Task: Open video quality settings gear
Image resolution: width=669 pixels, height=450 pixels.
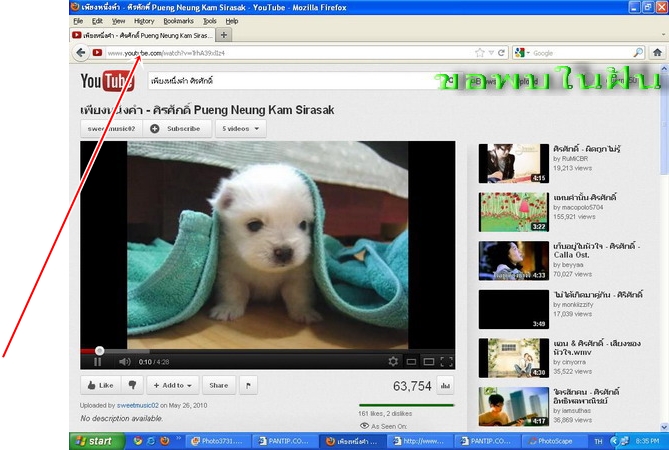Action: click(x=393, y=362)
